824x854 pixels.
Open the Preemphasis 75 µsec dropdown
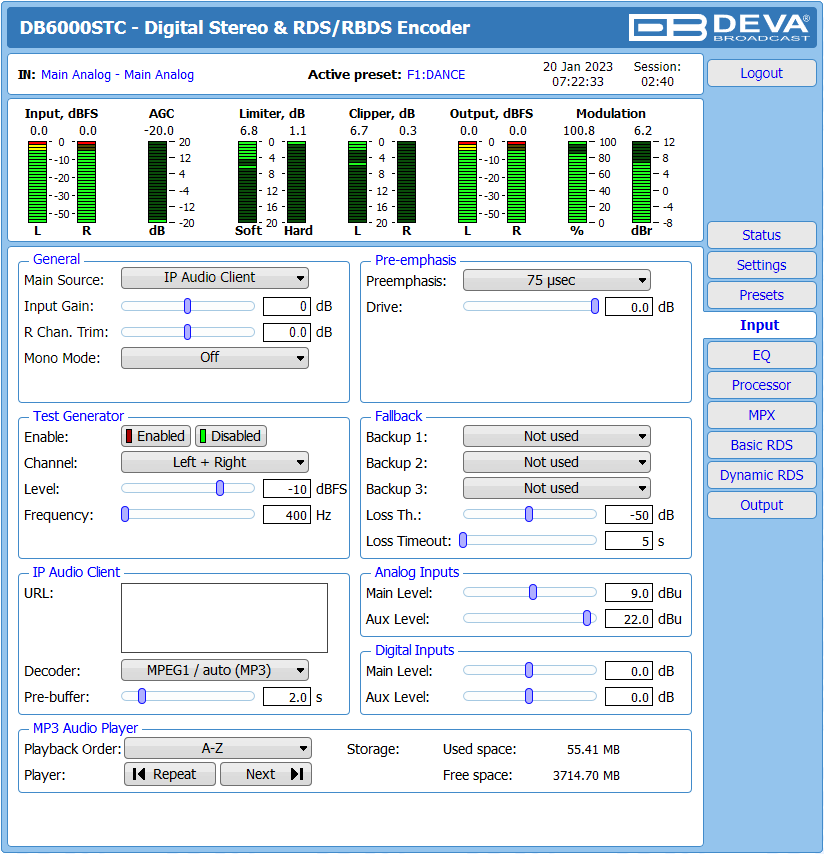[557, 280]
